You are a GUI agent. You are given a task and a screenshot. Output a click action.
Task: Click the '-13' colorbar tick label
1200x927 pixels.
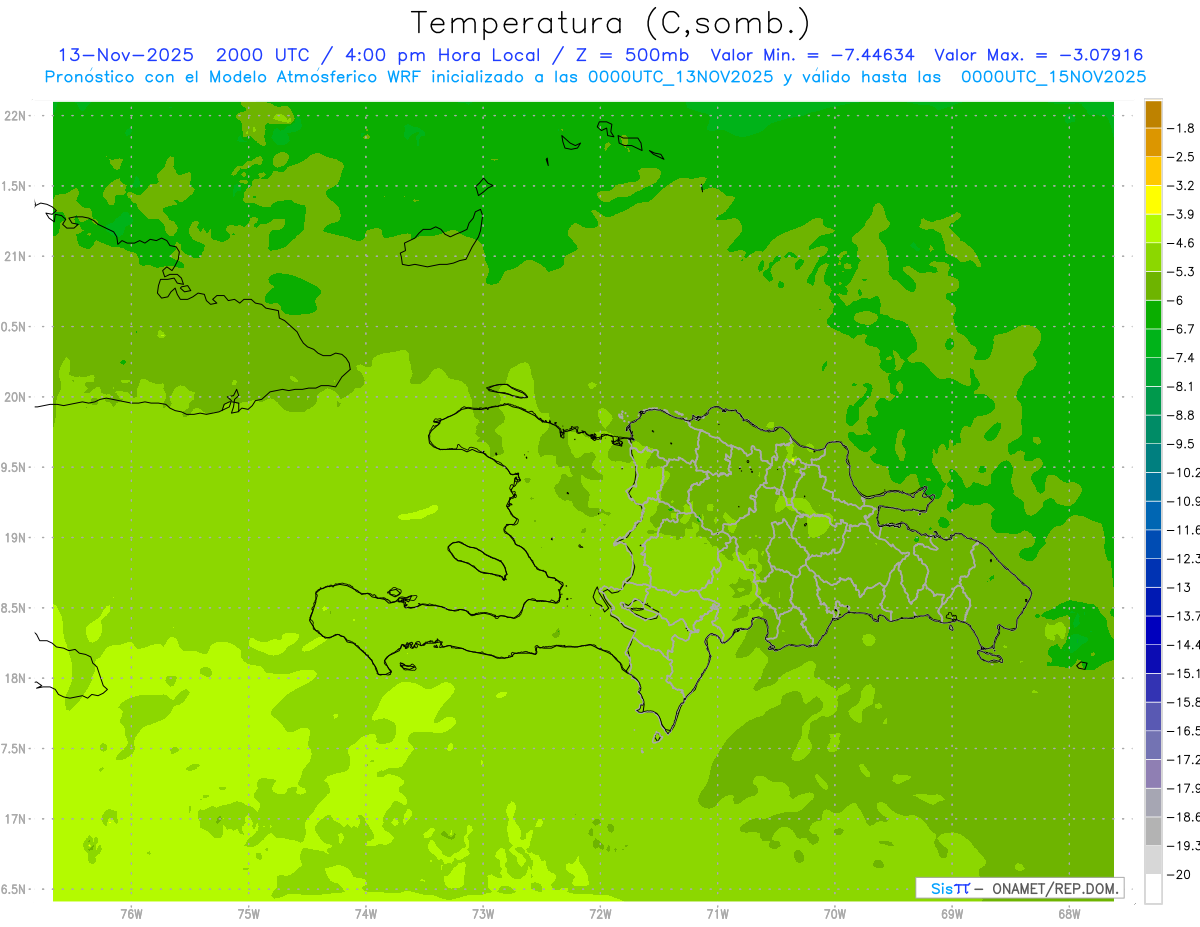1179,587
